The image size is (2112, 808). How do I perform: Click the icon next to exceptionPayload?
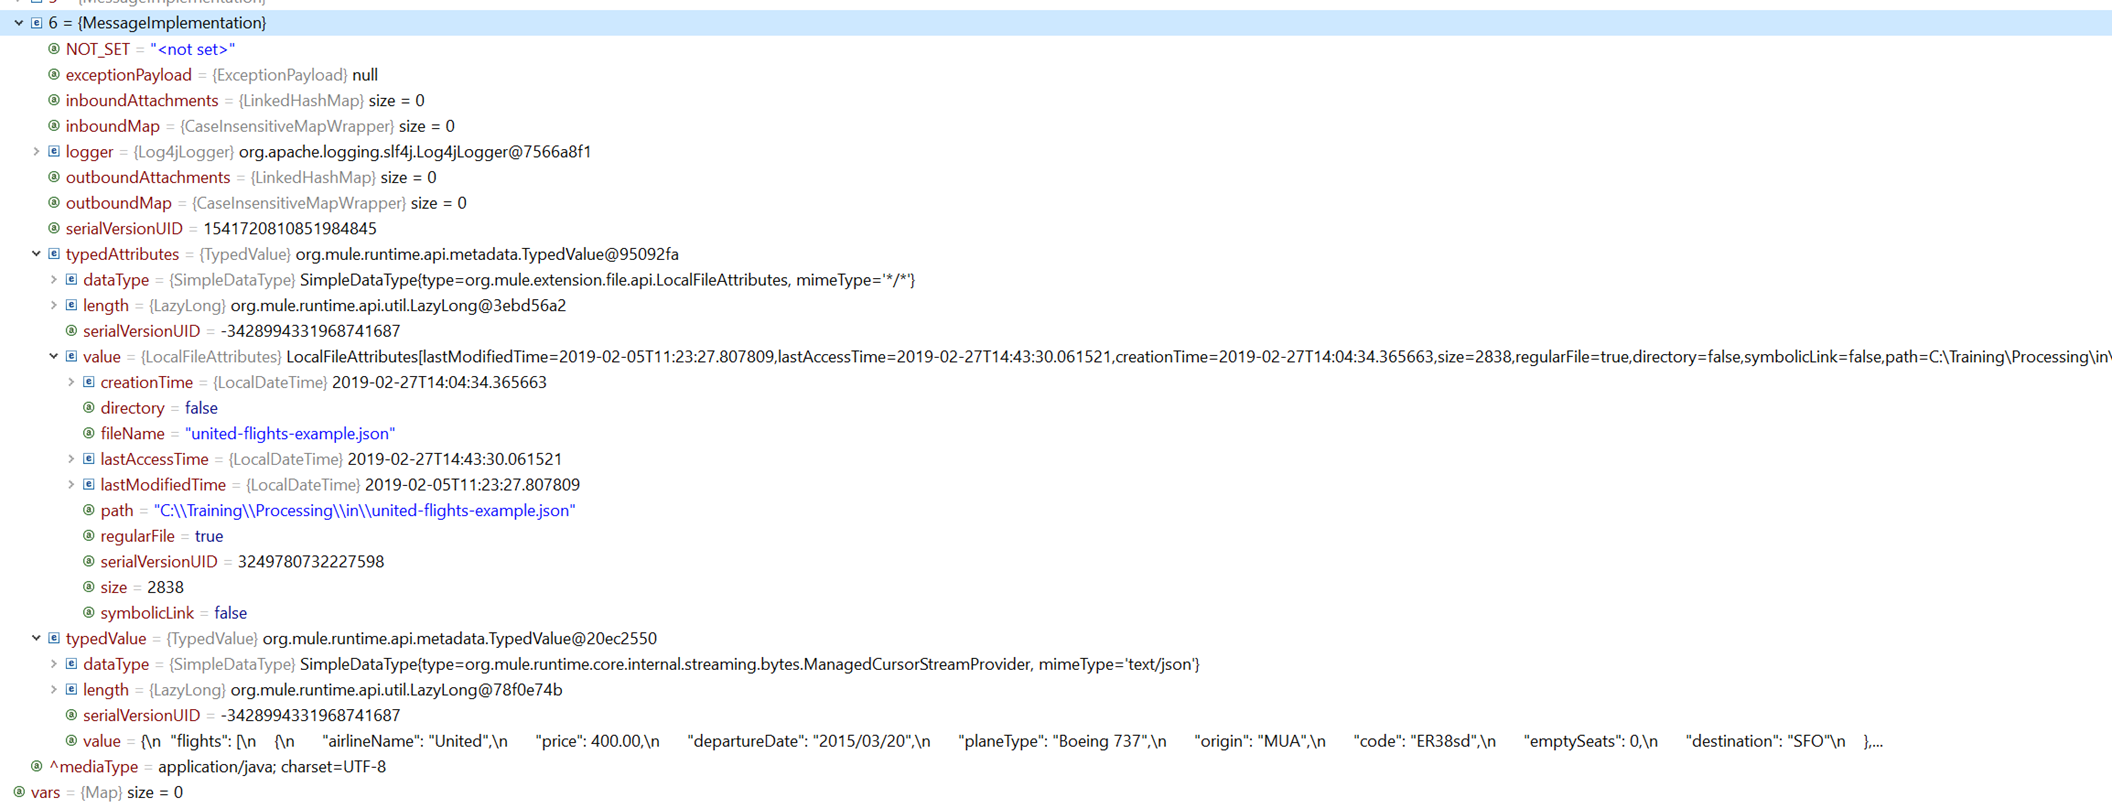54,75
